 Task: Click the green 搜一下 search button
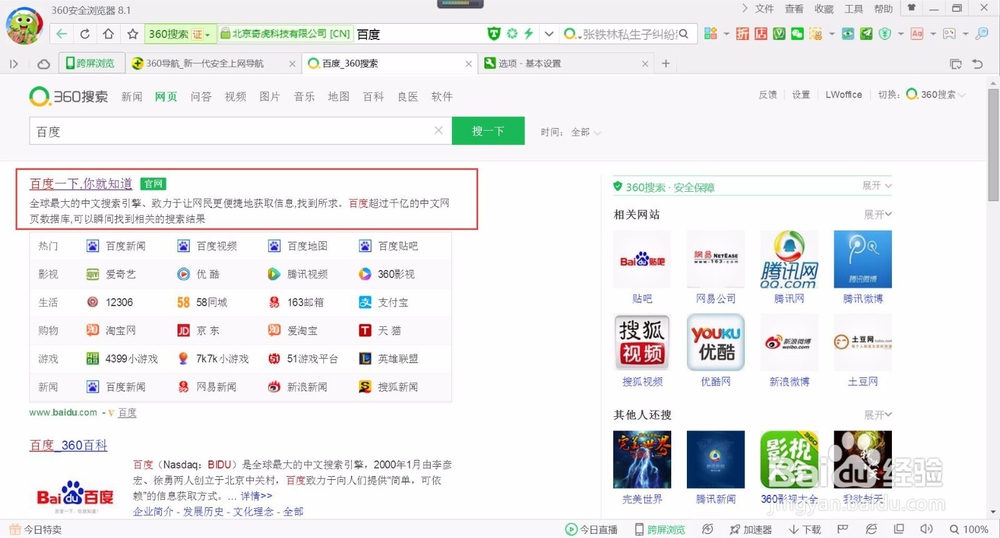pyautogui.click(x=488, y=131)
